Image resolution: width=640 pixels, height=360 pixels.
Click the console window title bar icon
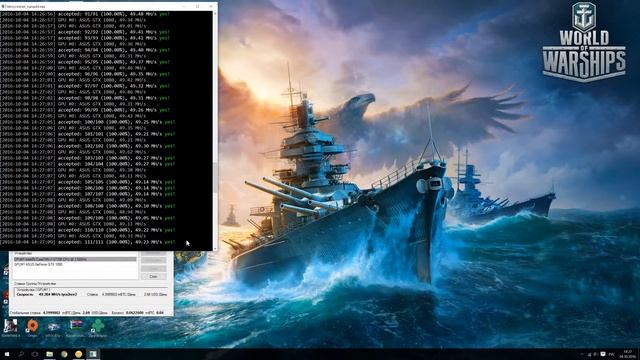(x=3, y=7)
